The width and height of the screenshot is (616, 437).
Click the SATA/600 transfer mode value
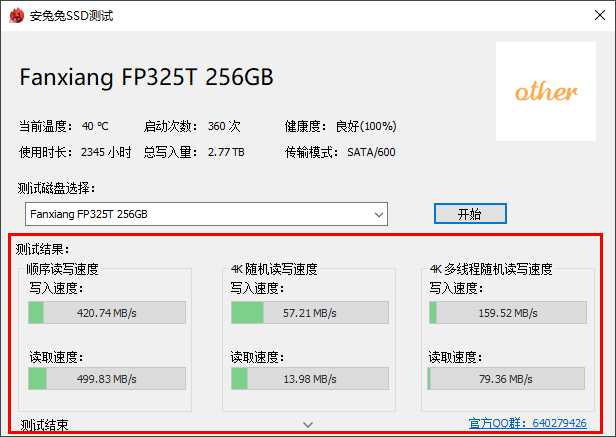point(371,152)
